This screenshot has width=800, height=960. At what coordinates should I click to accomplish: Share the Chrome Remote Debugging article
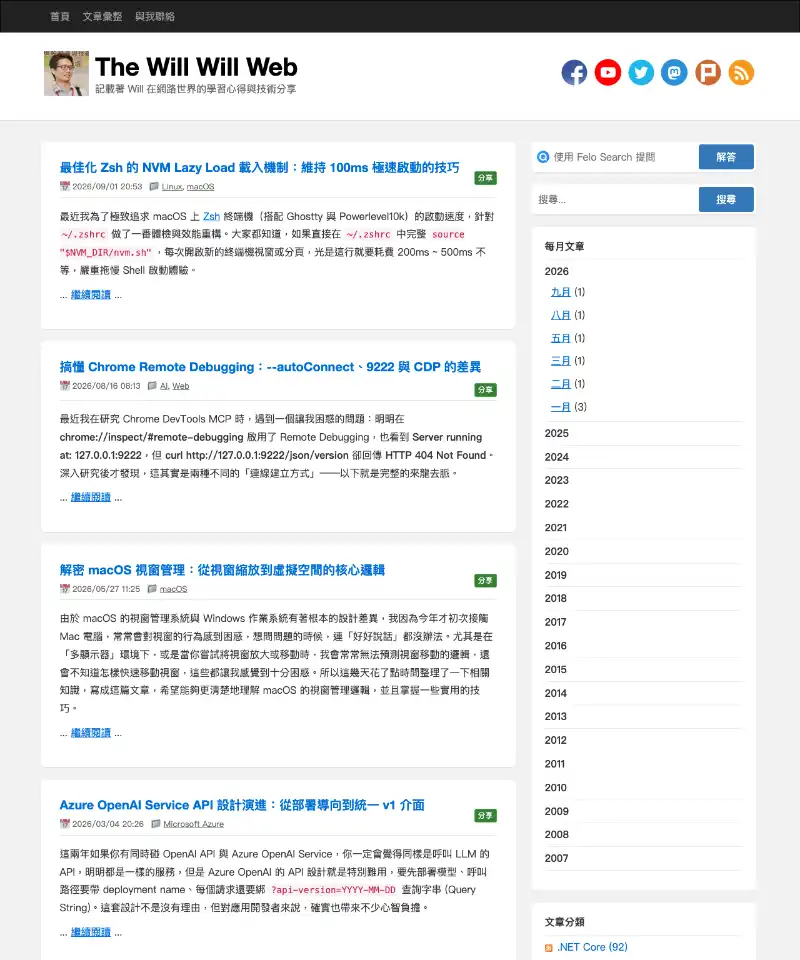pos(485,389)
